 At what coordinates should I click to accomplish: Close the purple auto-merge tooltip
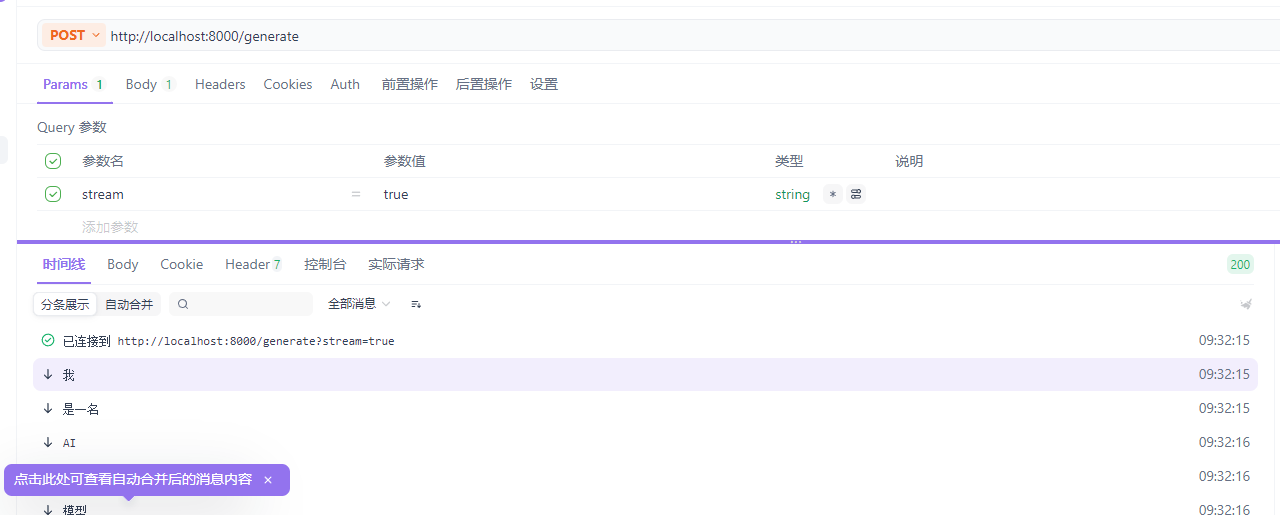(x=268, y=480)
